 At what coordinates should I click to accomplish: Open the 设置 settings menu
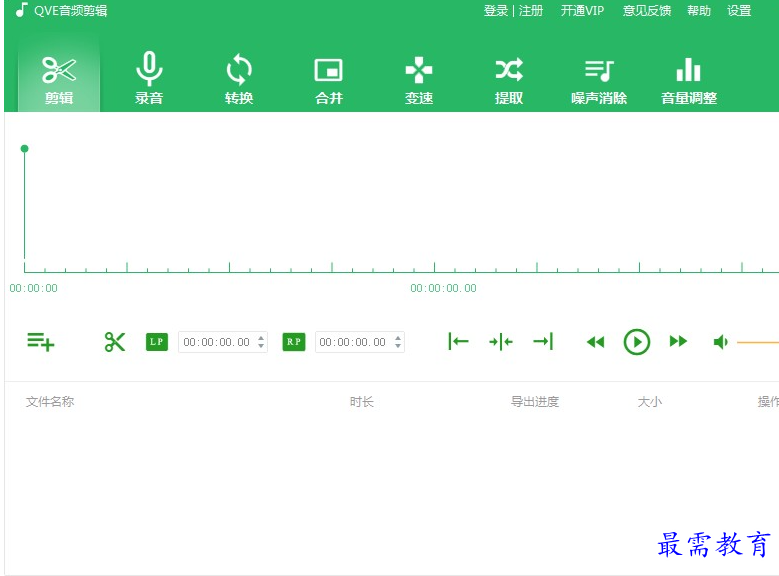739,10
